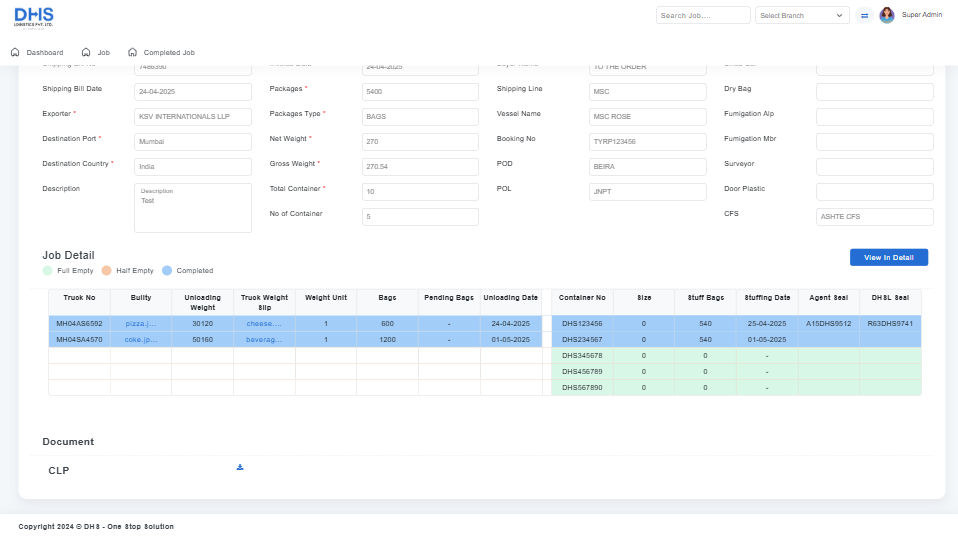Open the cheese truck weight slip link
Viewport: 958px width, 538px height.
(x=264, y=324)
